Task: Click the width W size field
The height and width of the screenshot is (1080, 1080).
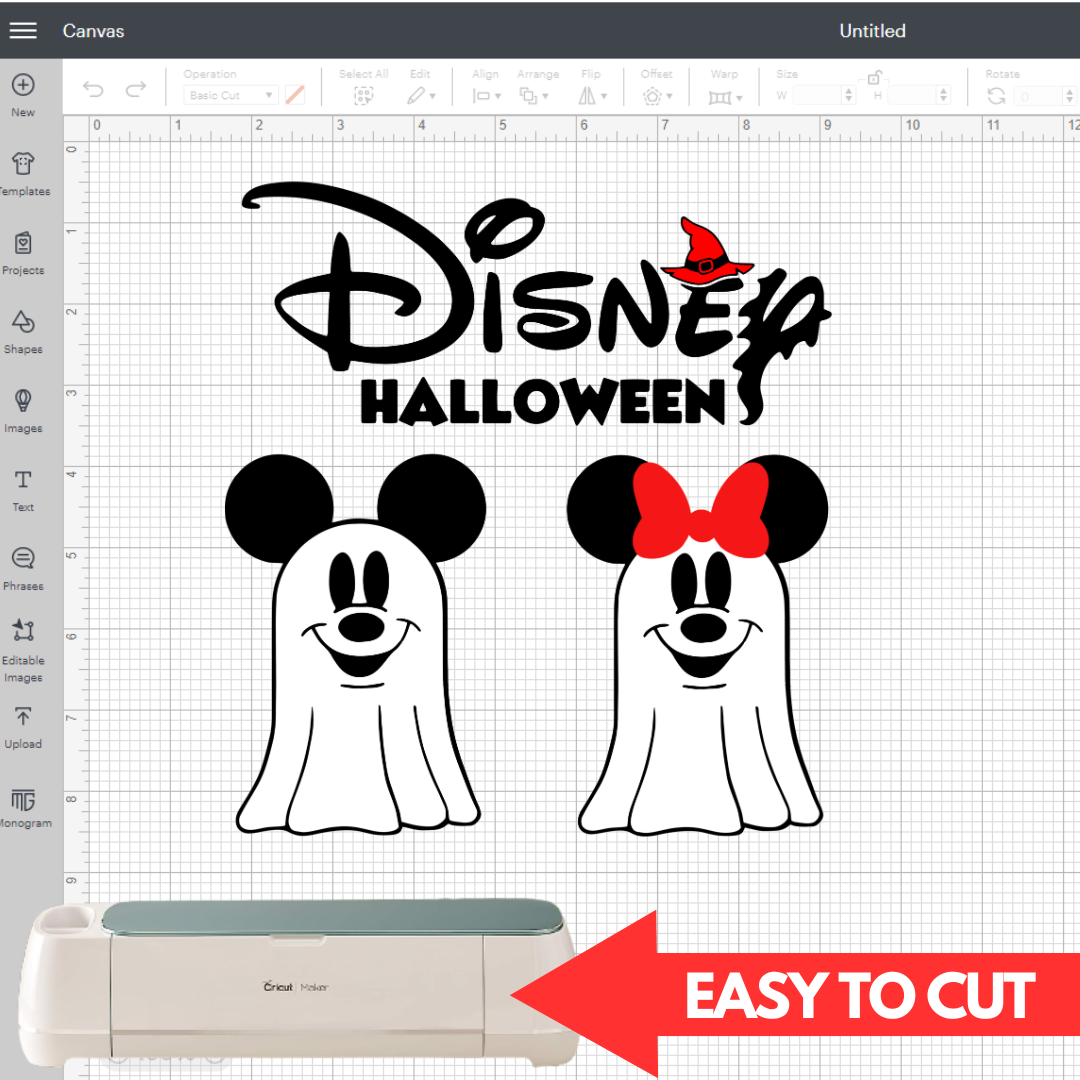Action: coord(818,95)
